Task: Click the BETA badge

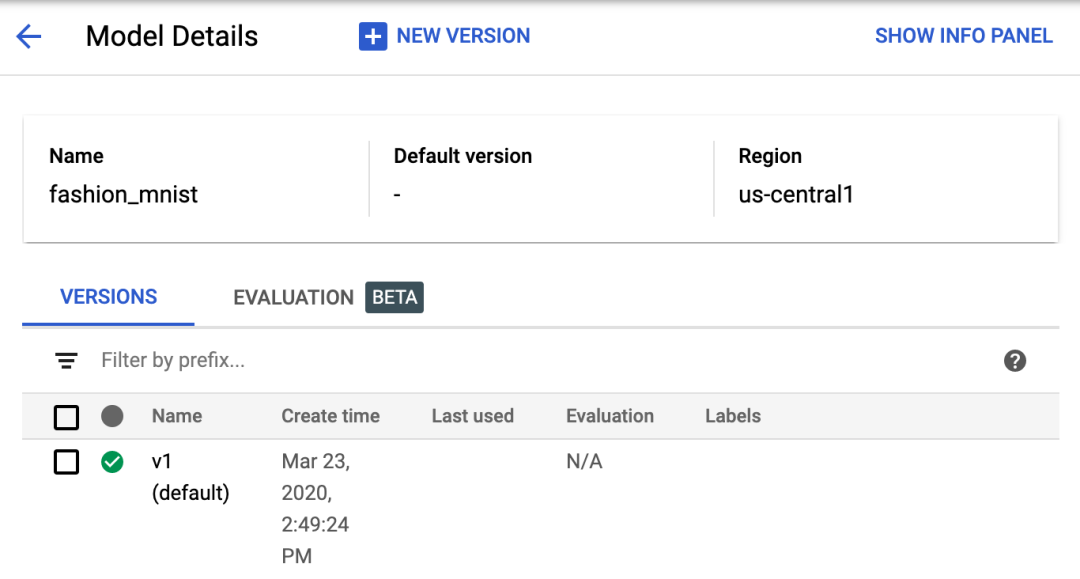Action: tap(394, 298)
